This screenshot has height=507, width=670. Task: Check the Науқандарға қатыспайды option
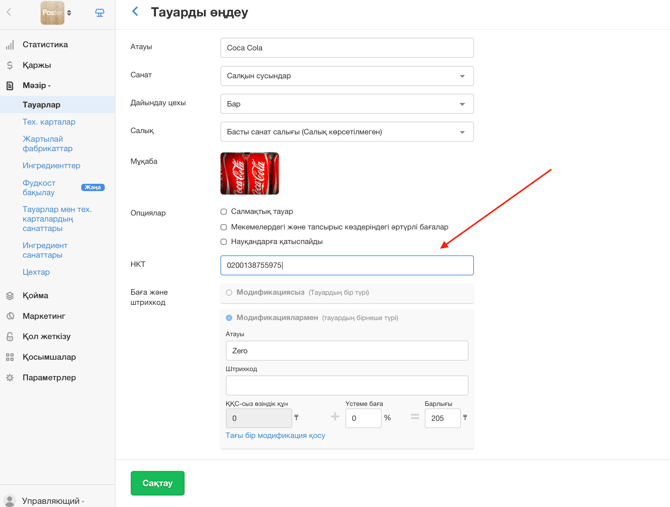coord(223,242)
